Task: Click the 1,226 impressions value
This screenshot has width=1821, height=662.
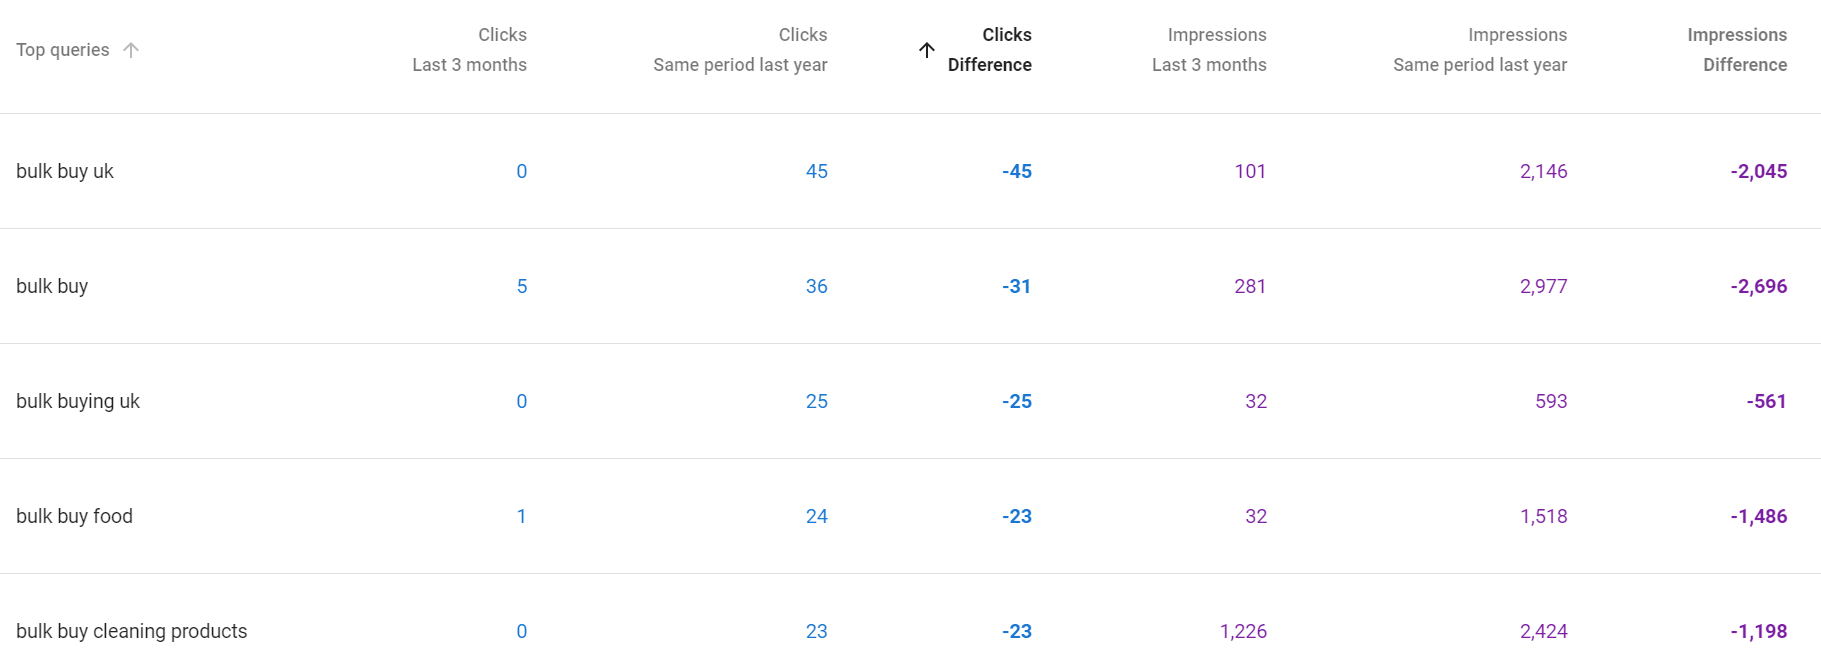Action: click(x=1243, y=631)
